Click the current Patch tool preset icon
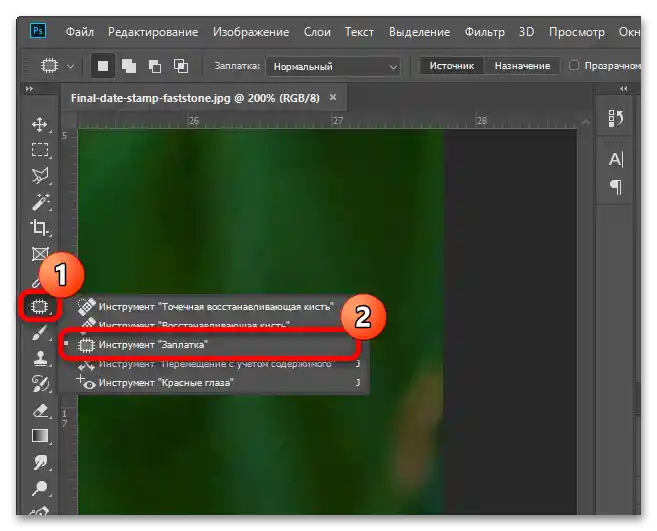The width and height of the screenshot is (657, 531). click(49, 66)
